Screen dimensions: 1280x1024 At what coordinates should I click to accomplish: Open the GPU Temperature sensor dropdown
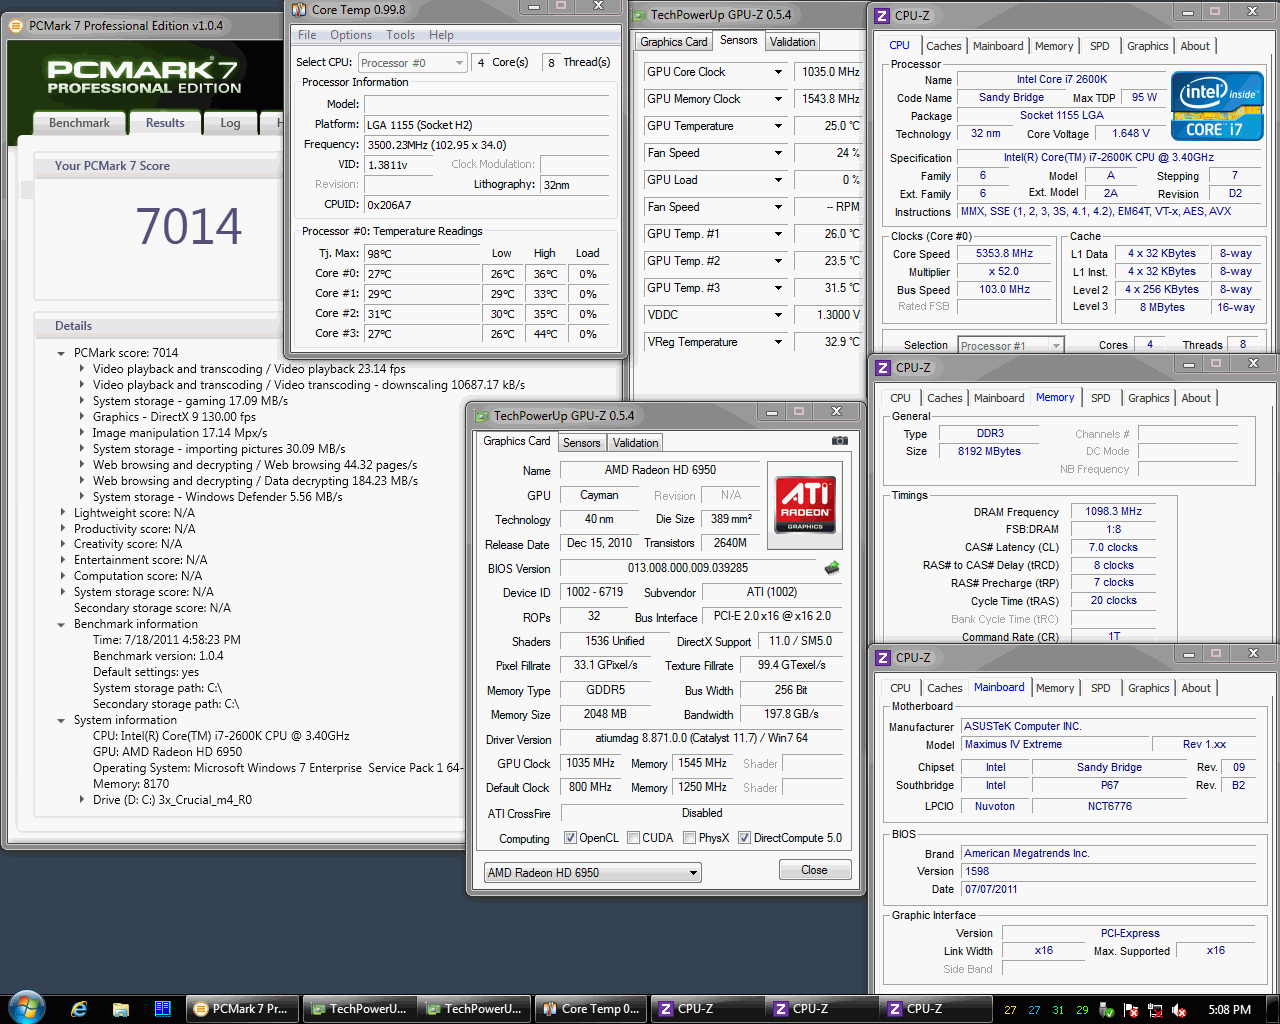[x=778, y=126]
